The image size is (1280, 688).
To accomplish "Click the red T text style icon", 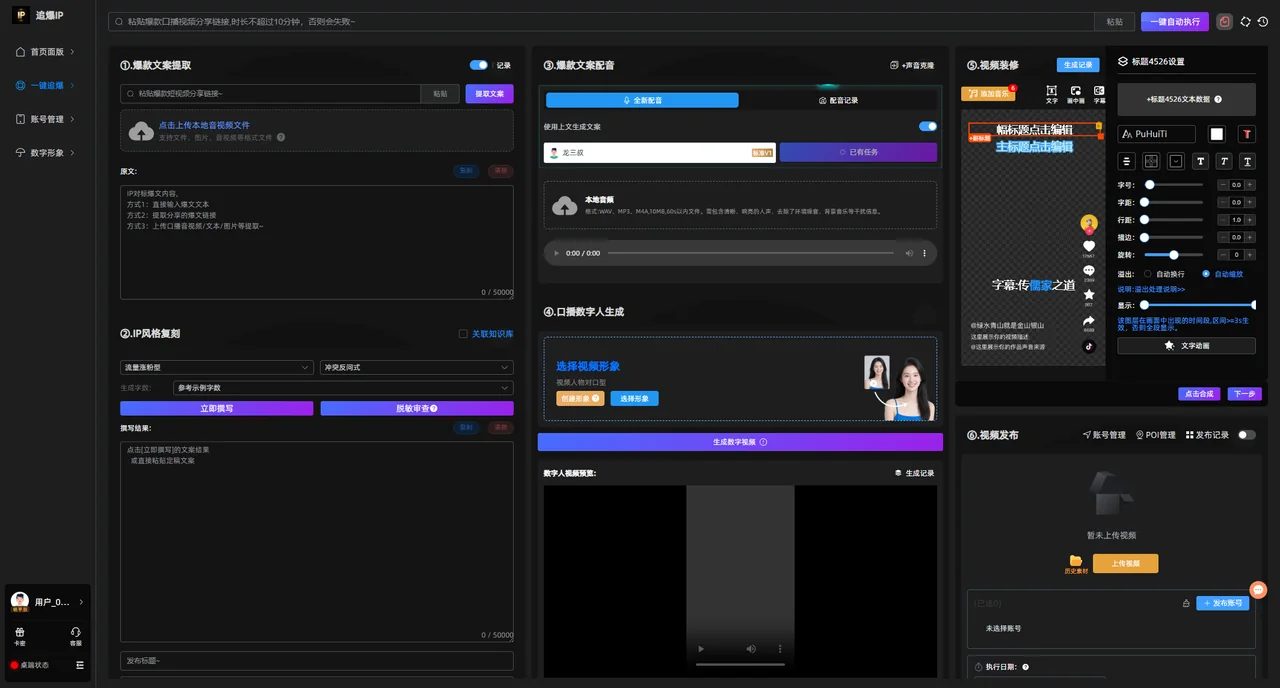I will pos(1247,134).
